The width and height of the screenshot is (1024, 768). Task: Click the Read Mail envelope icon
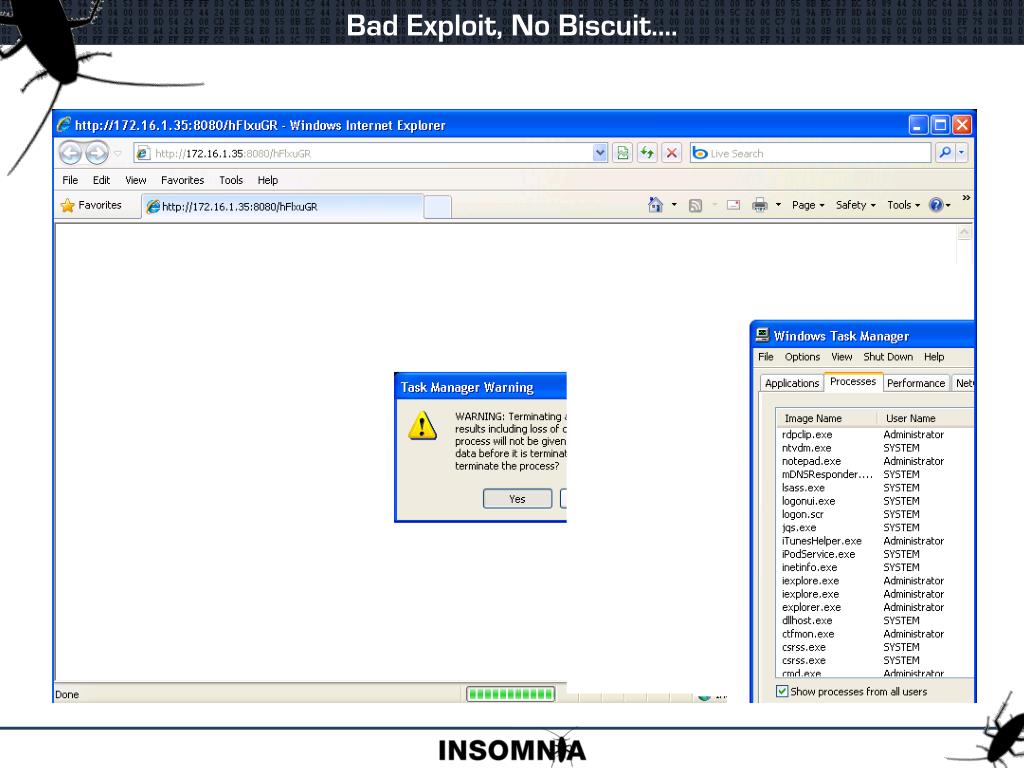tap(733, 205)
